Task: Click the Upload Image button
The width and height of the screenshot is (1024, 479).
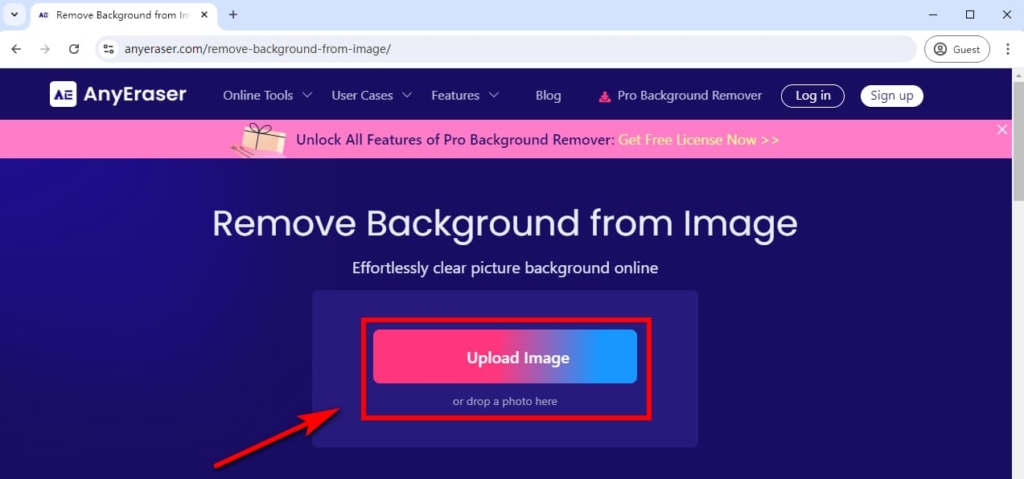Action: pyautogui.click(x=505, y=357)
